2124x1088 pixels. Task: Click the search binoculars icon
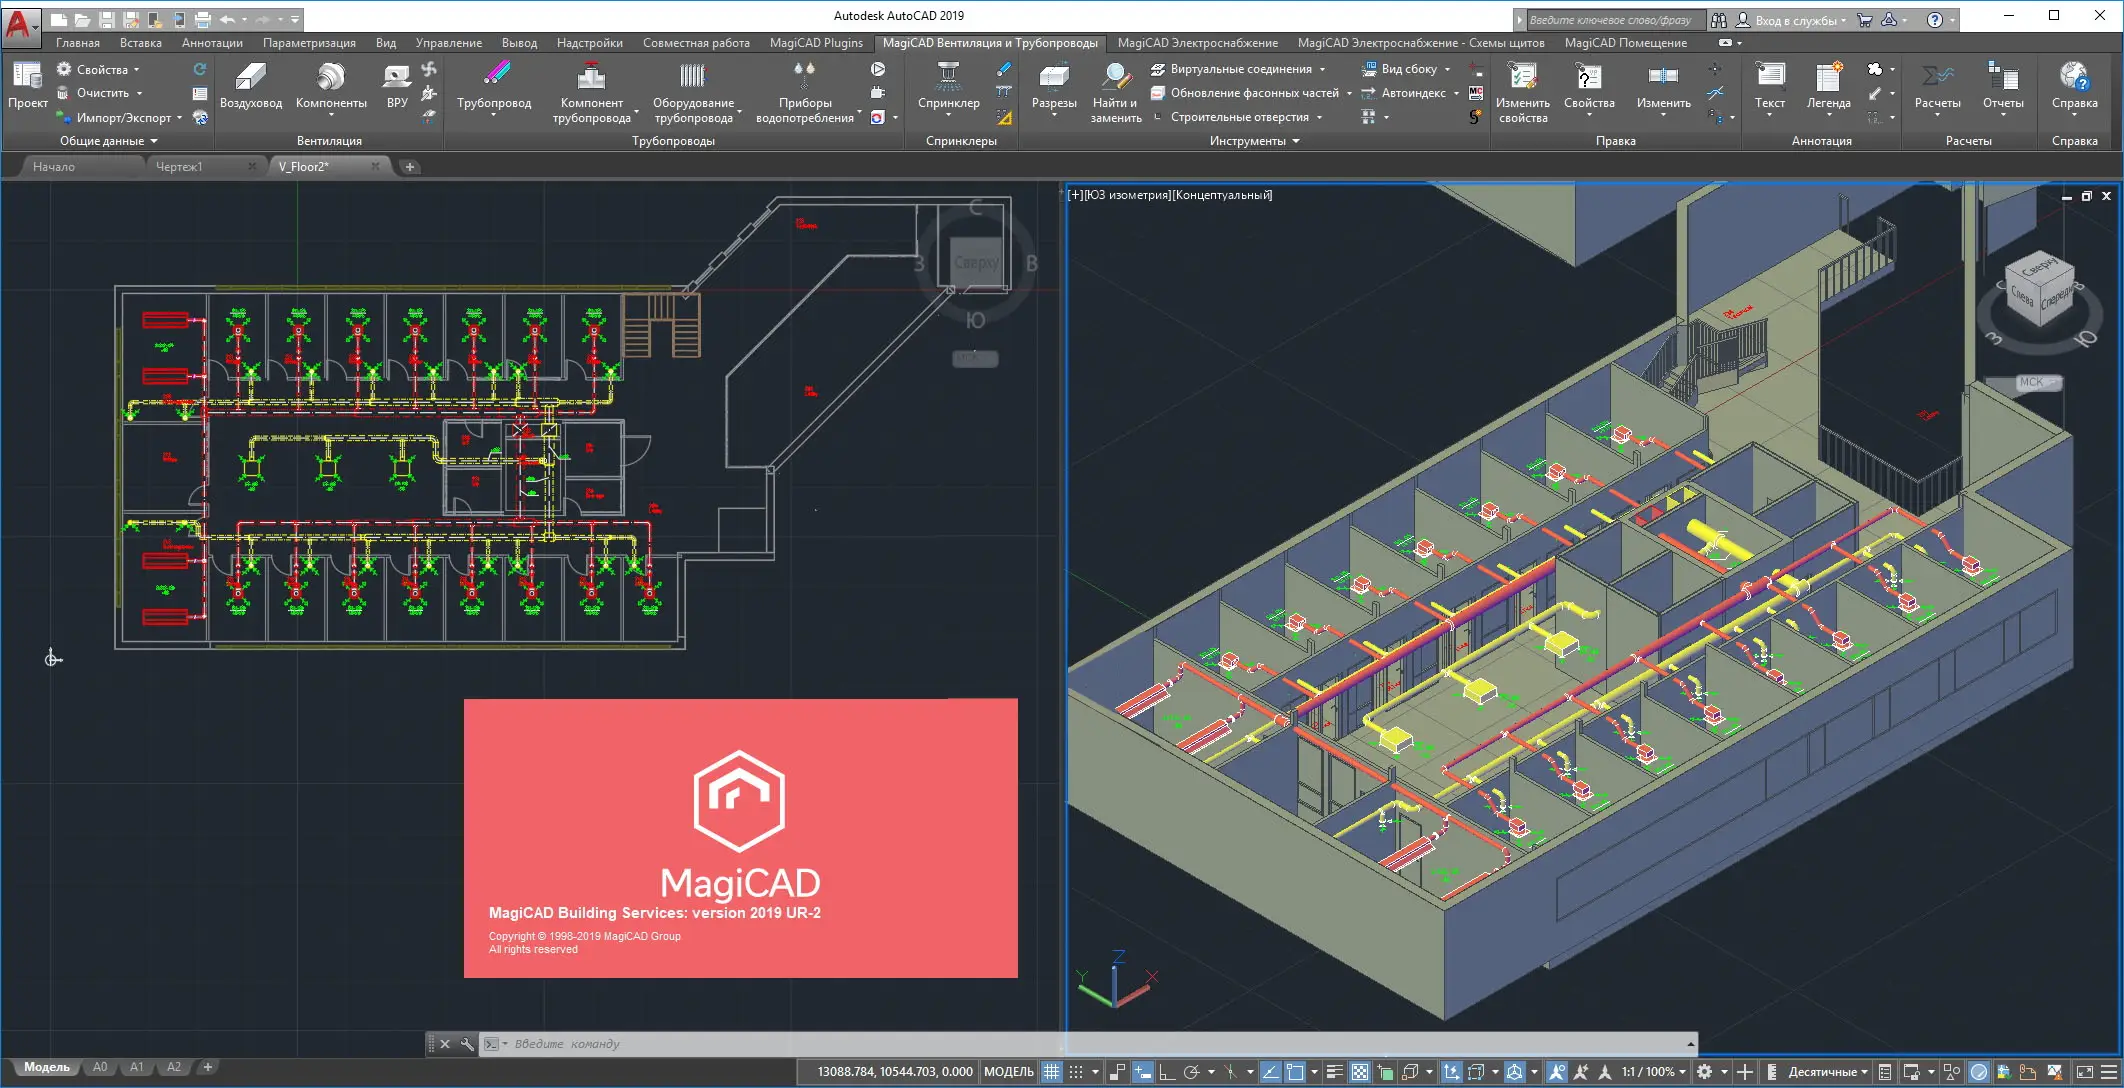pyautogui.click(x=1718, y=19)
